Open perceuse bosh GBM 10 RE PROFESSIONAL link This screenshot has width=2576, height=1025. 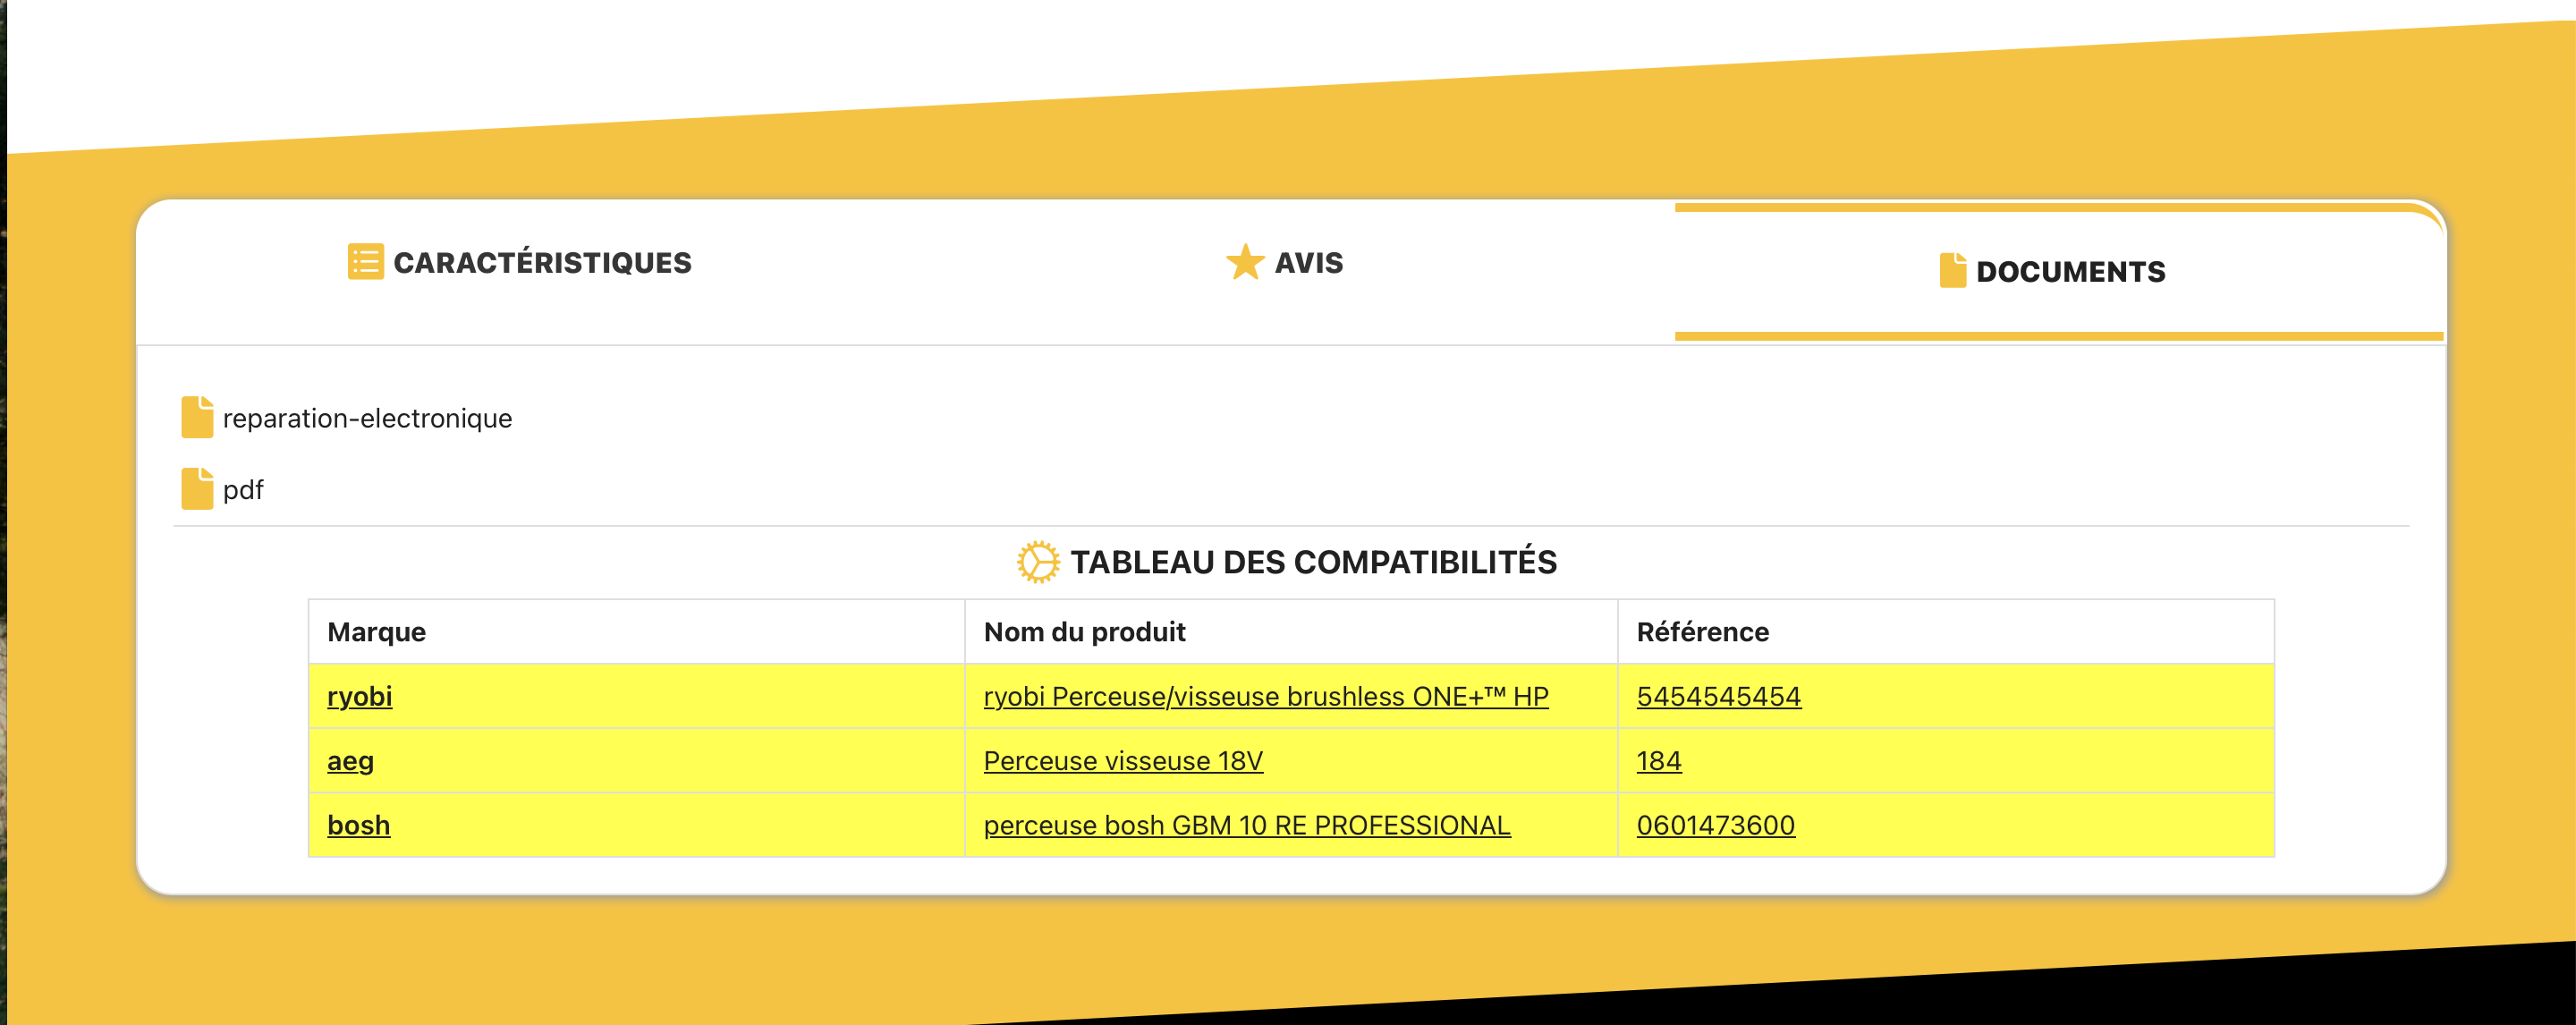[1246, 825]
